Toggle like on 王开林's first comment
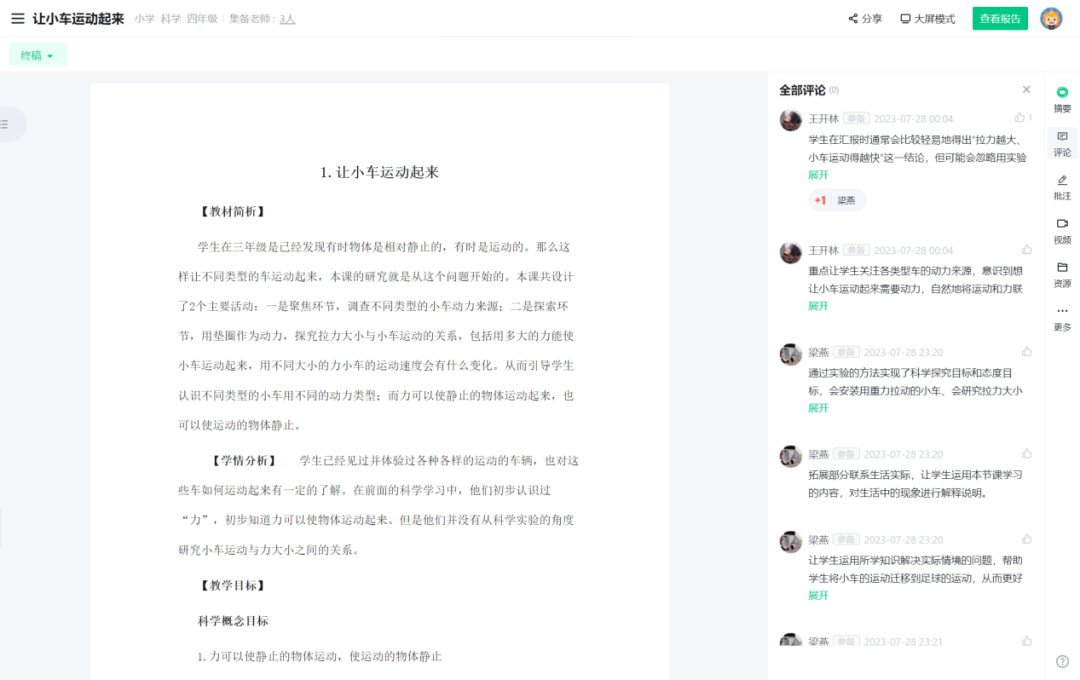This screenshot has height=680, width=1080. pos(1021,118)
